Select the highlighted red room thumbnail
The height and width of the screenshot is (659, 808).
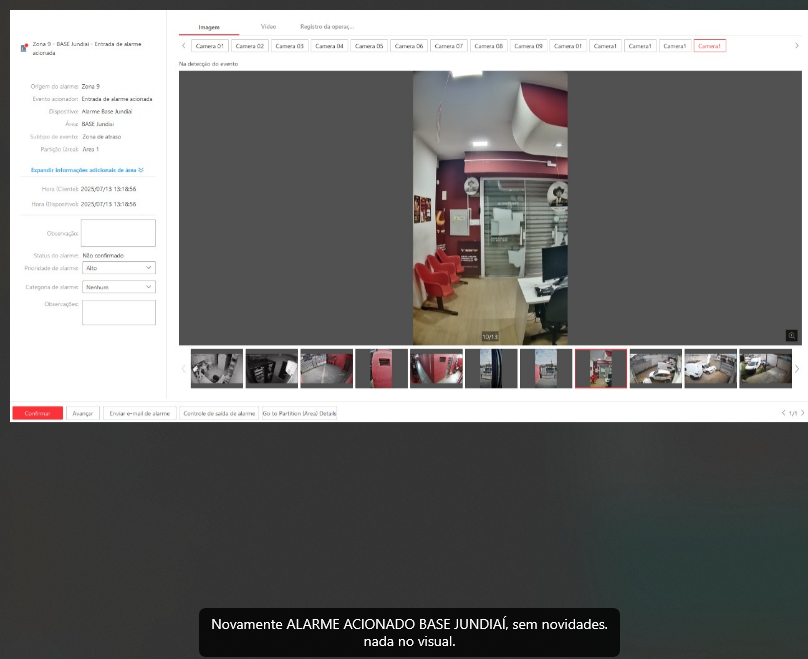coord(600,368)
